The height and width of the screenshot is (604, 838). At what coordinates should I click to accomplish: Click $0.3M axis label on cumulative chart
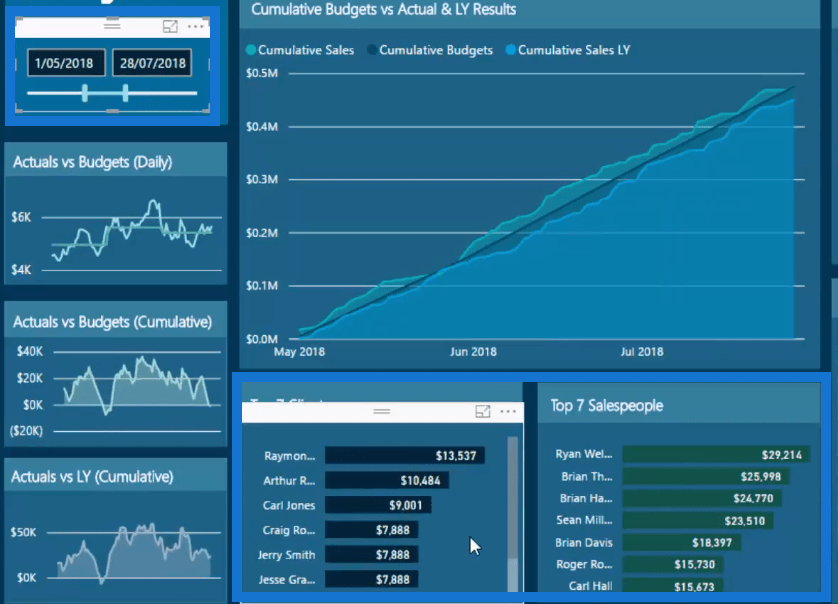(262, 179)
